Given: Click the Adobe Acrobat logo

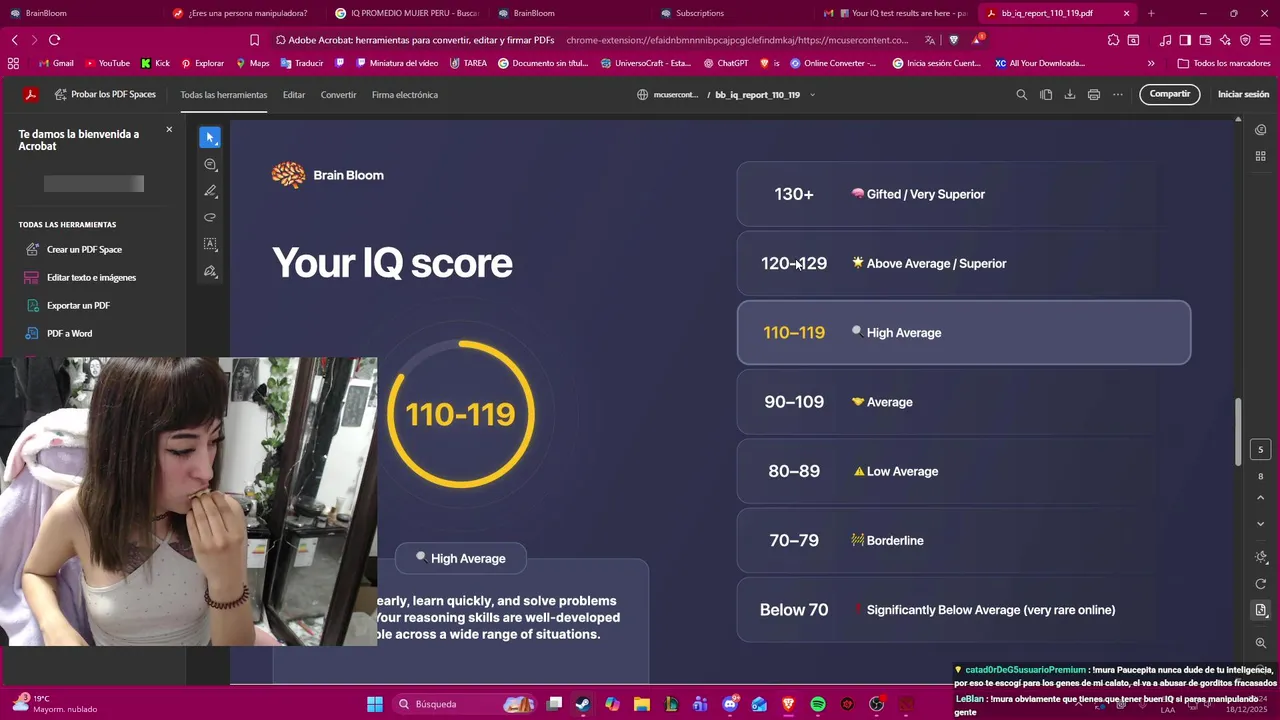Looking at the screenshot, I should [x=31, y=95].
